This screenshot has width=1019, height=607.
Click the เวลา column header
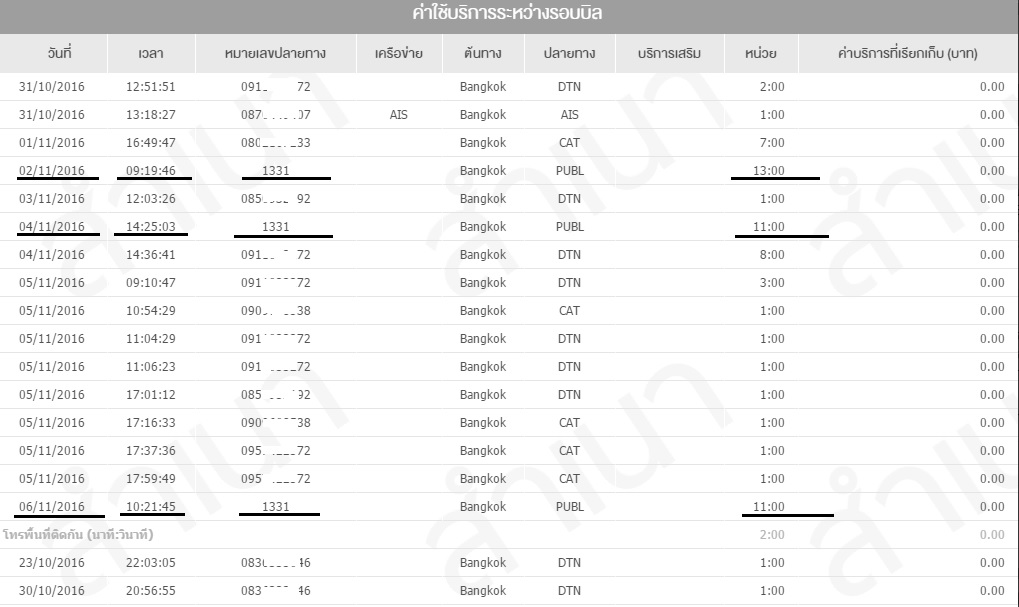151,53
